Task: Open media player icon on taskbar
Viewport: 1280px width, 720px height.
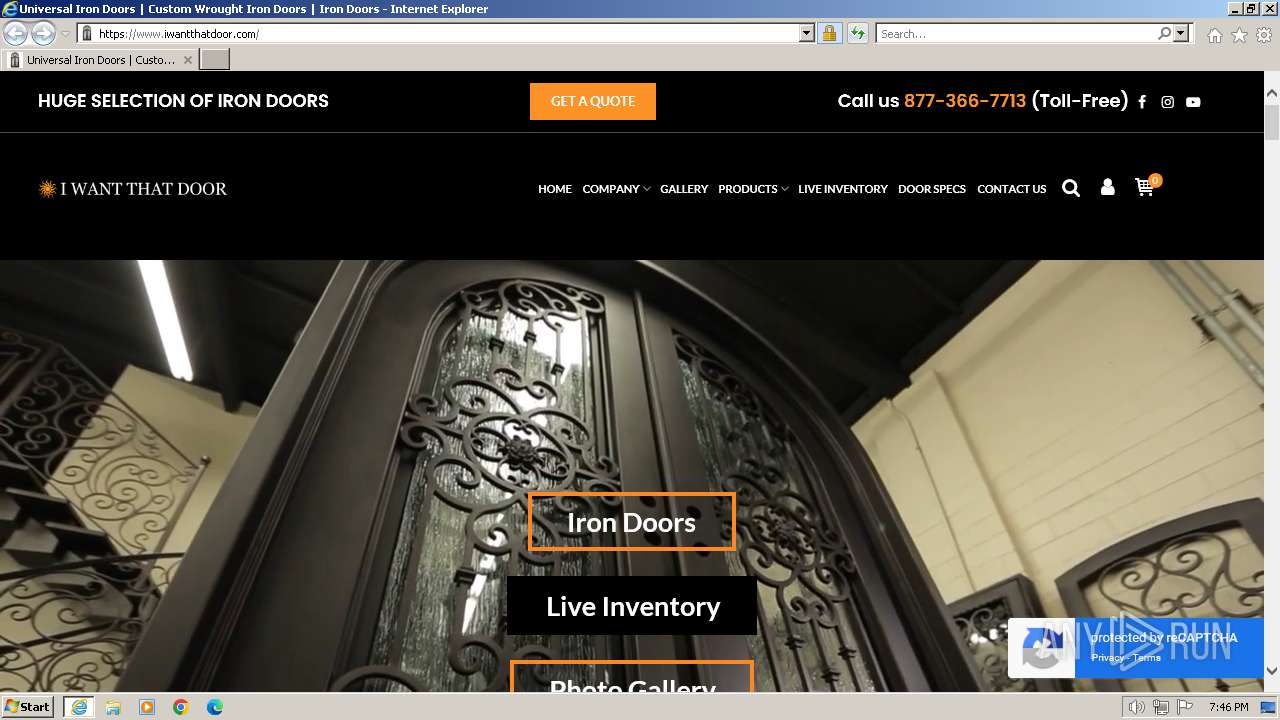Action: [147, 707]
